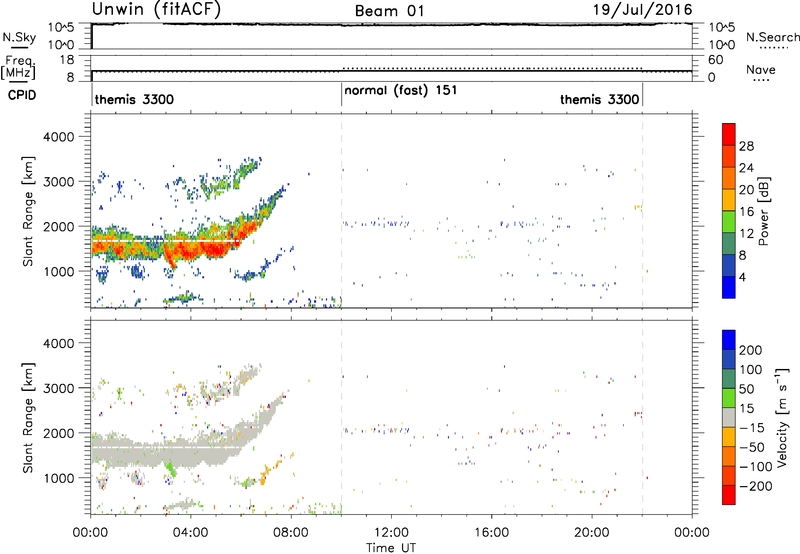800x554 pixels.
Task: Click the gray segment of Velocity colorbar
Action: coord(729,417)
